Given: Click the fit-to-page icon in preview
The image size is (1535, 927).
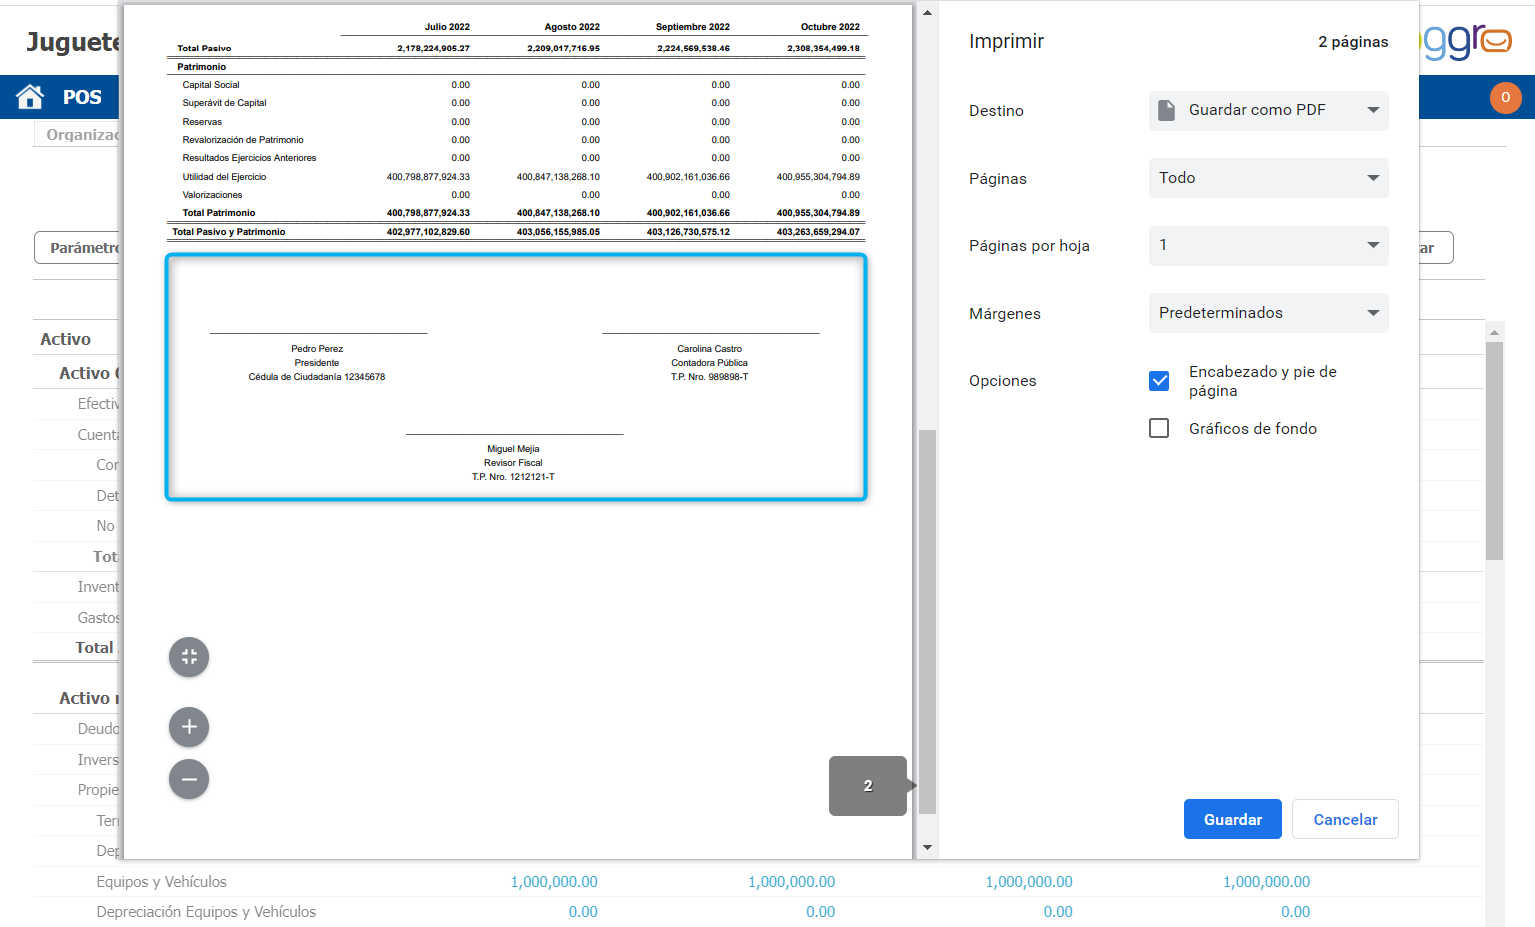Looking at the screenshot, I should [189, 657].
